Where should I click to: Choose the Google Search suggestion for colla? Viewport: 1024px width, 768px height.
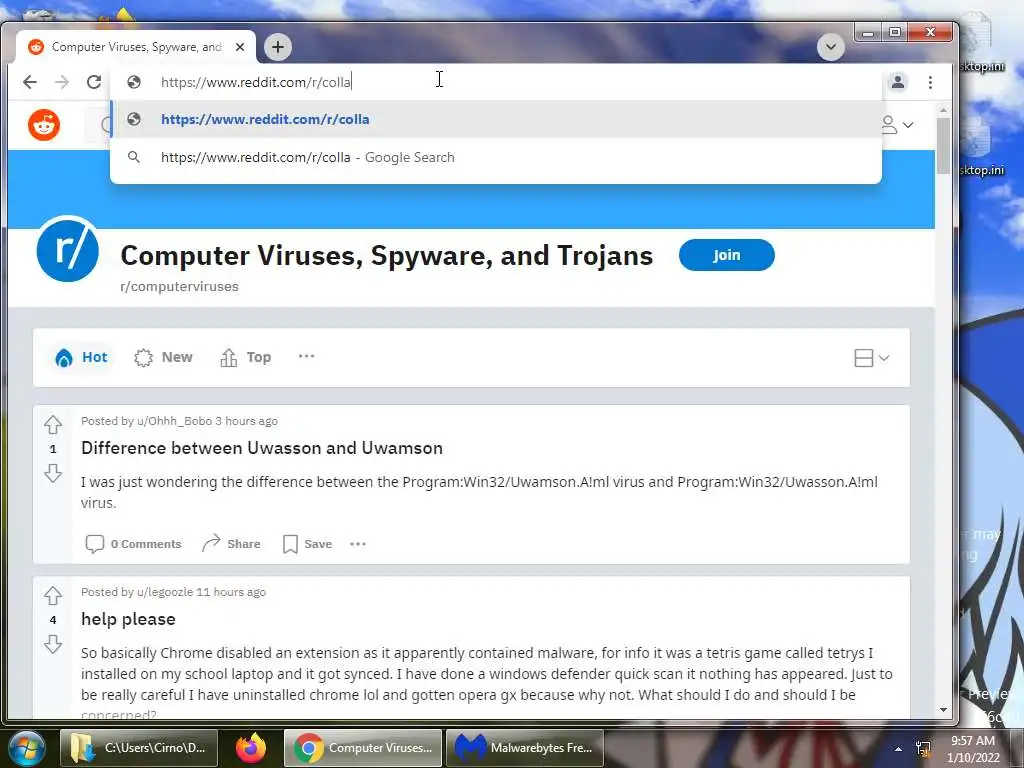496,157
